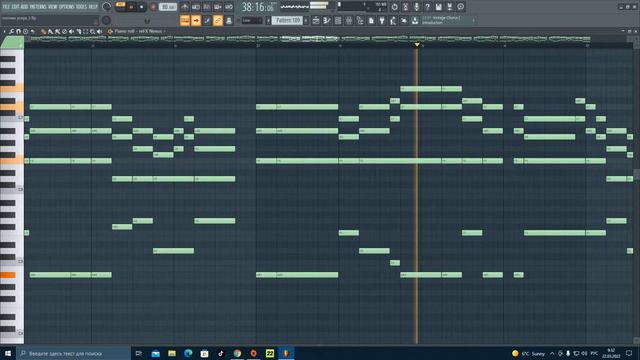This screenshot has width=640, height=360.
Task: Click the Undo history icon
Action: pyautogui.click(x=394, y=7)
